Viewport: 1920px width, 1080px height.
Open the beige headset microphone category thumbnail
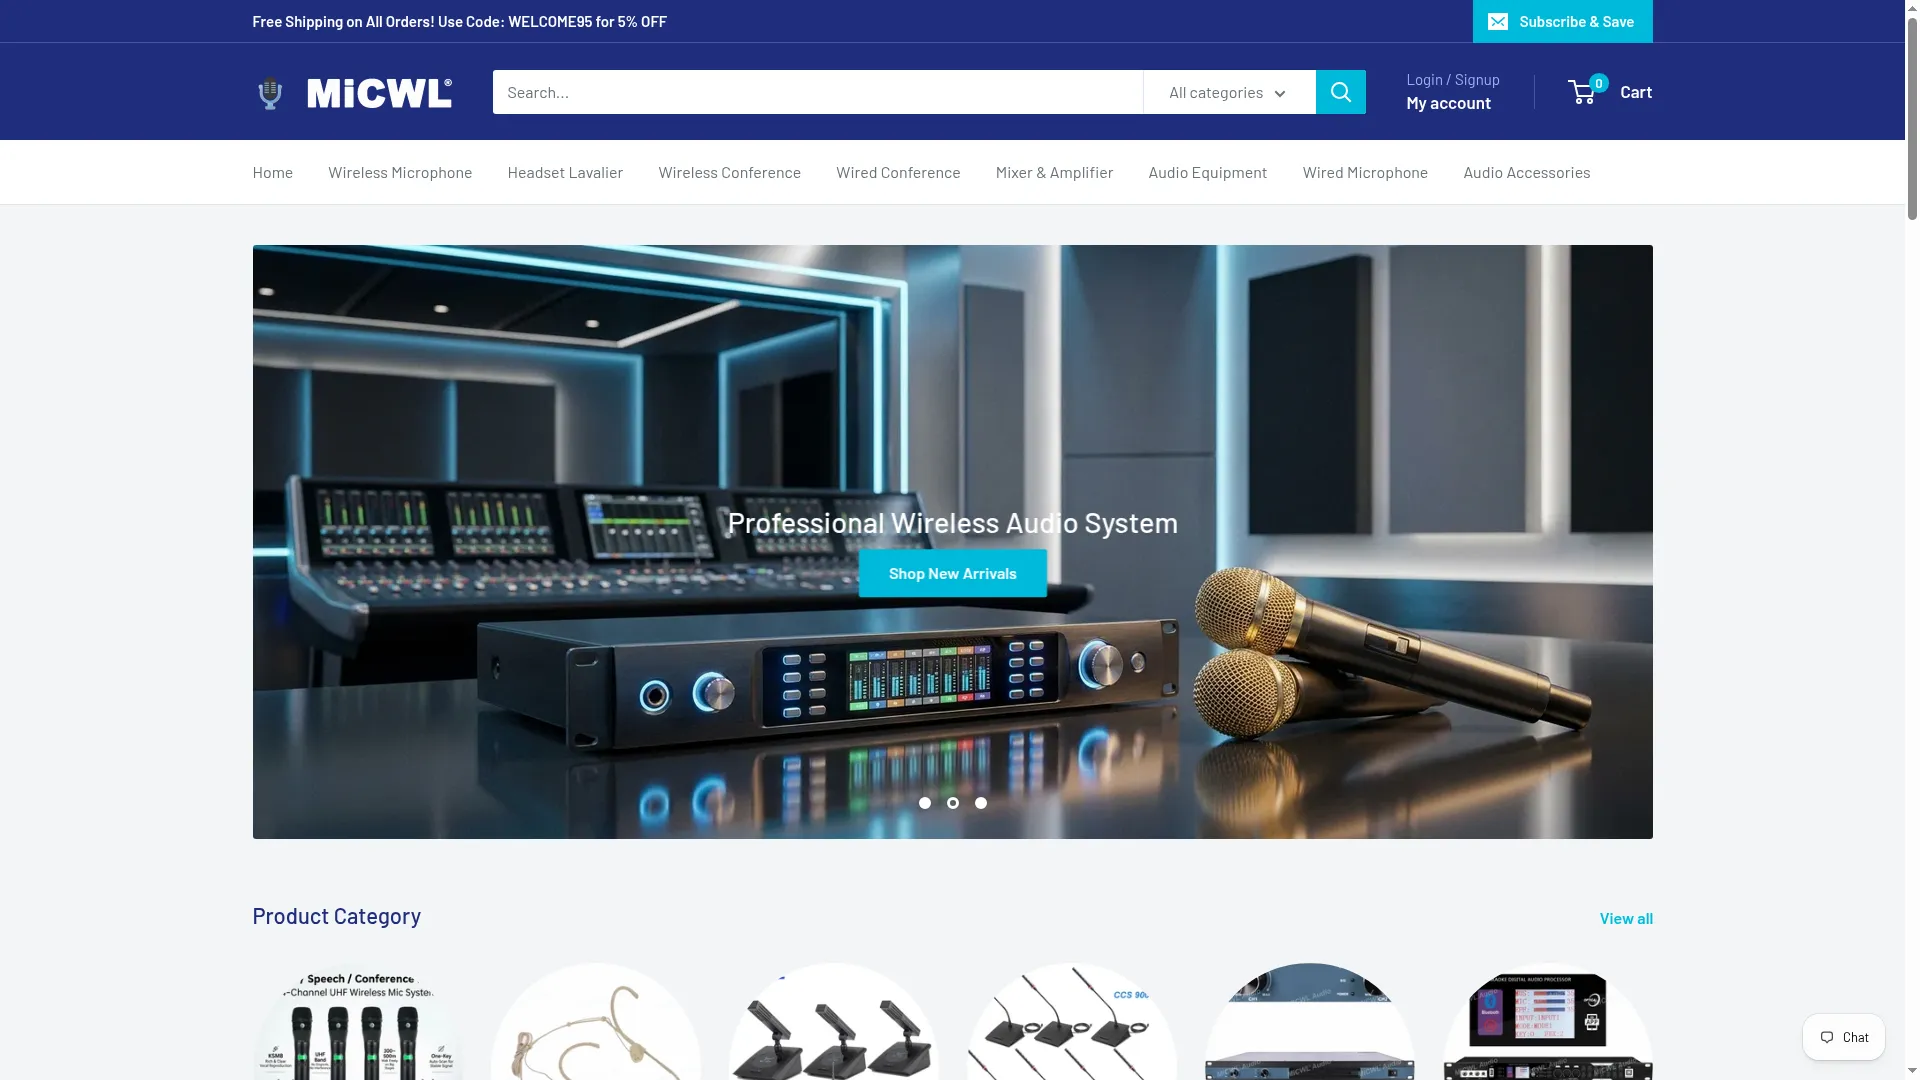tap(596, 1021)
